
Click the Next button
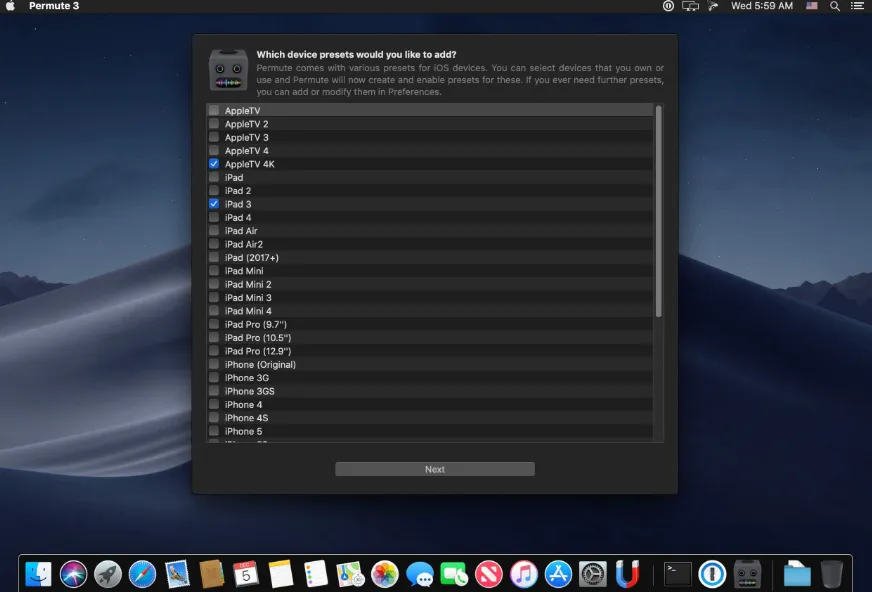(435, 469)
